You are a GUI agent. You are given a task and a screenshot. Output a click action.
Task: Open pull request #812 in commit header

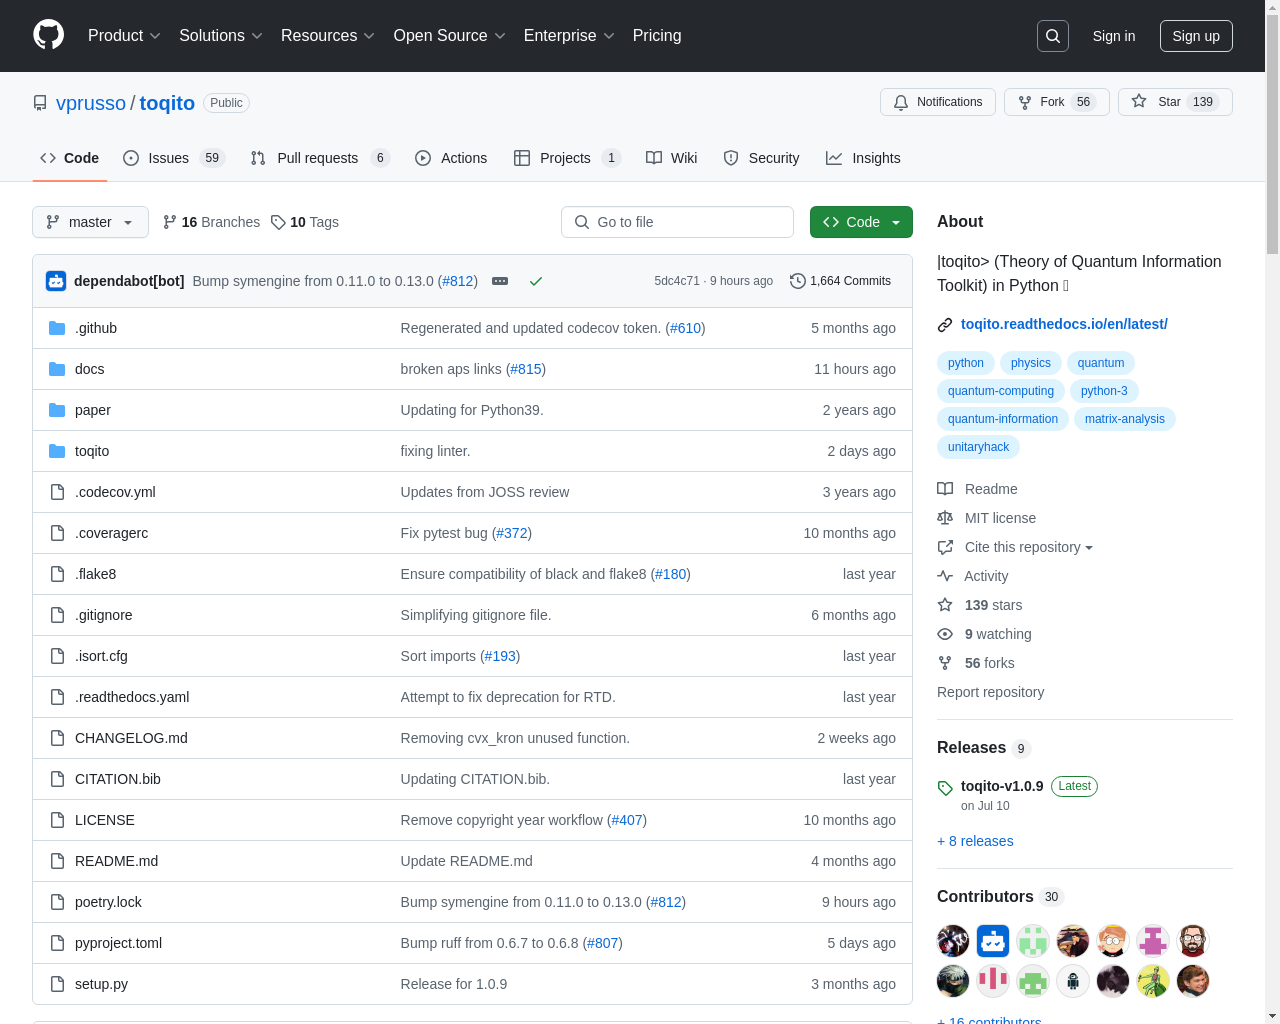coord(457,281)
